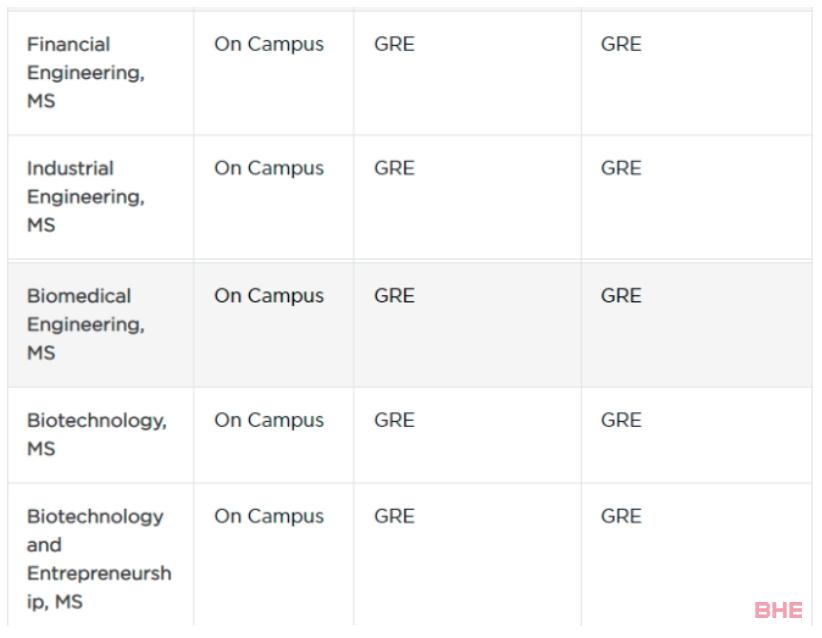The image size is (822, 638).
Task: Click On Campus in Biotechnology and Entrepreneurship row
Action: point(269,517)
